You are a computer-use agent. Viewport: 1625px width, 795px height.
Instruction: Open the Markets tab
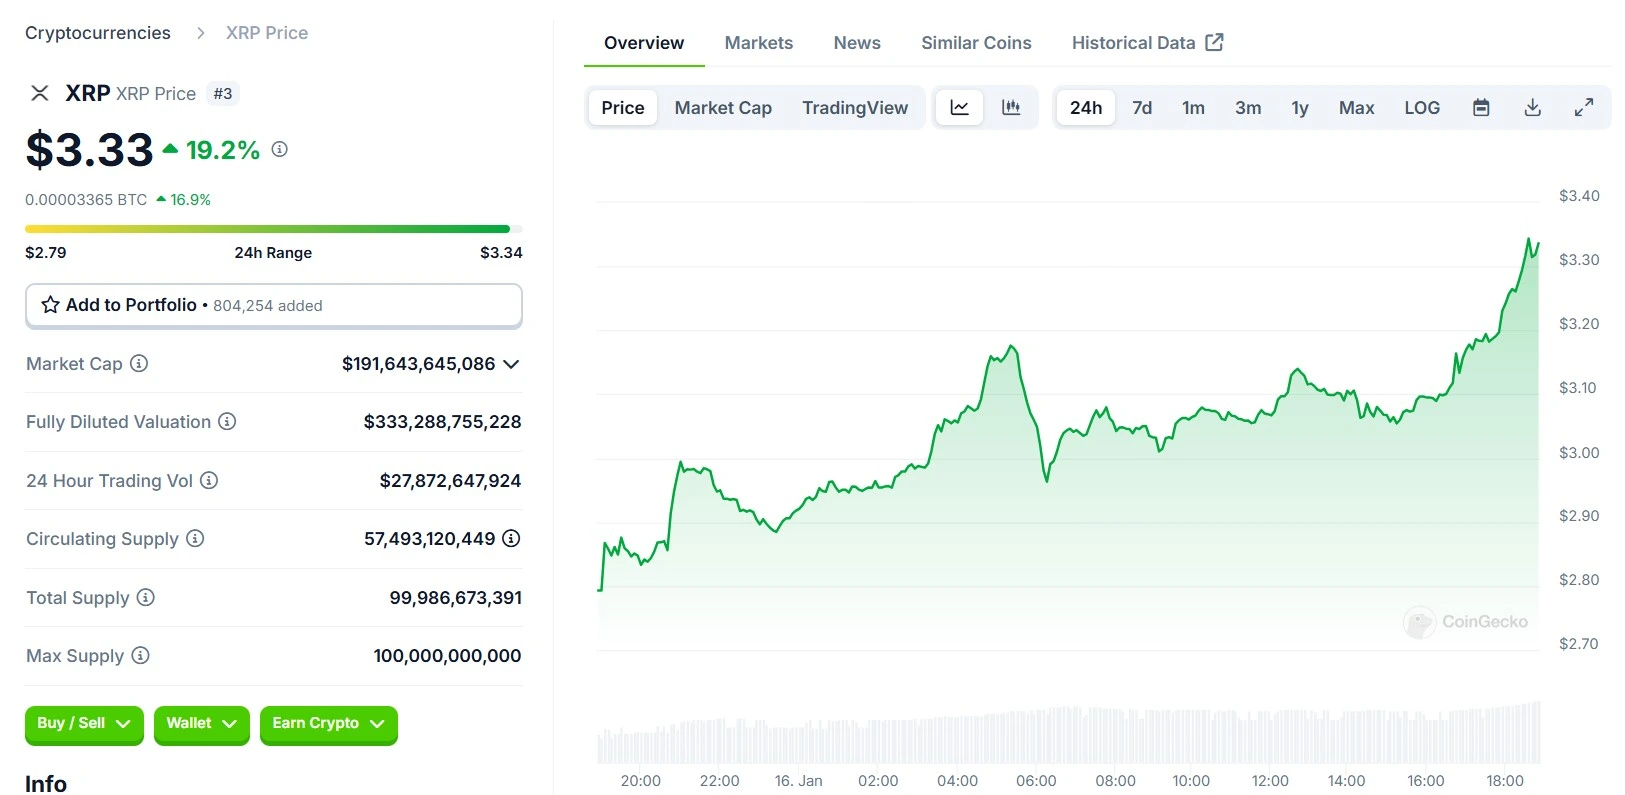(x=759, y=43)
